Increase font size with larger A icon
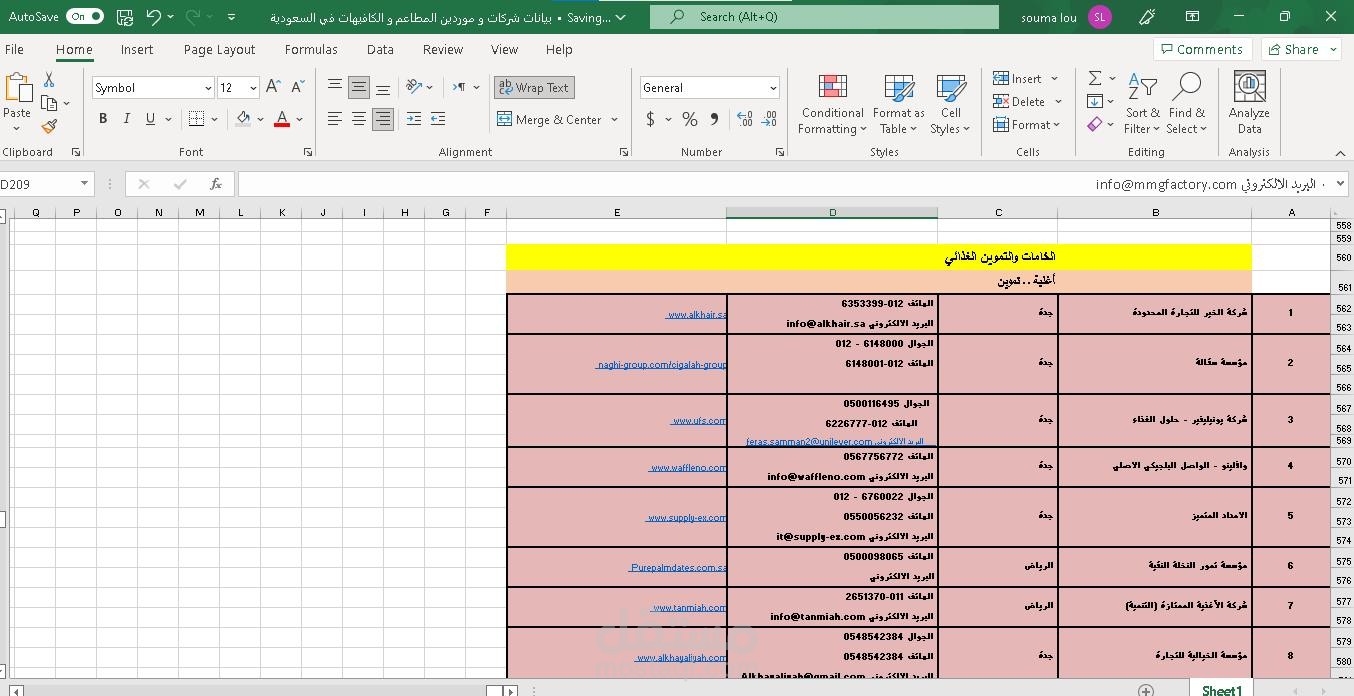1354x696 pixels. [273, 88]
